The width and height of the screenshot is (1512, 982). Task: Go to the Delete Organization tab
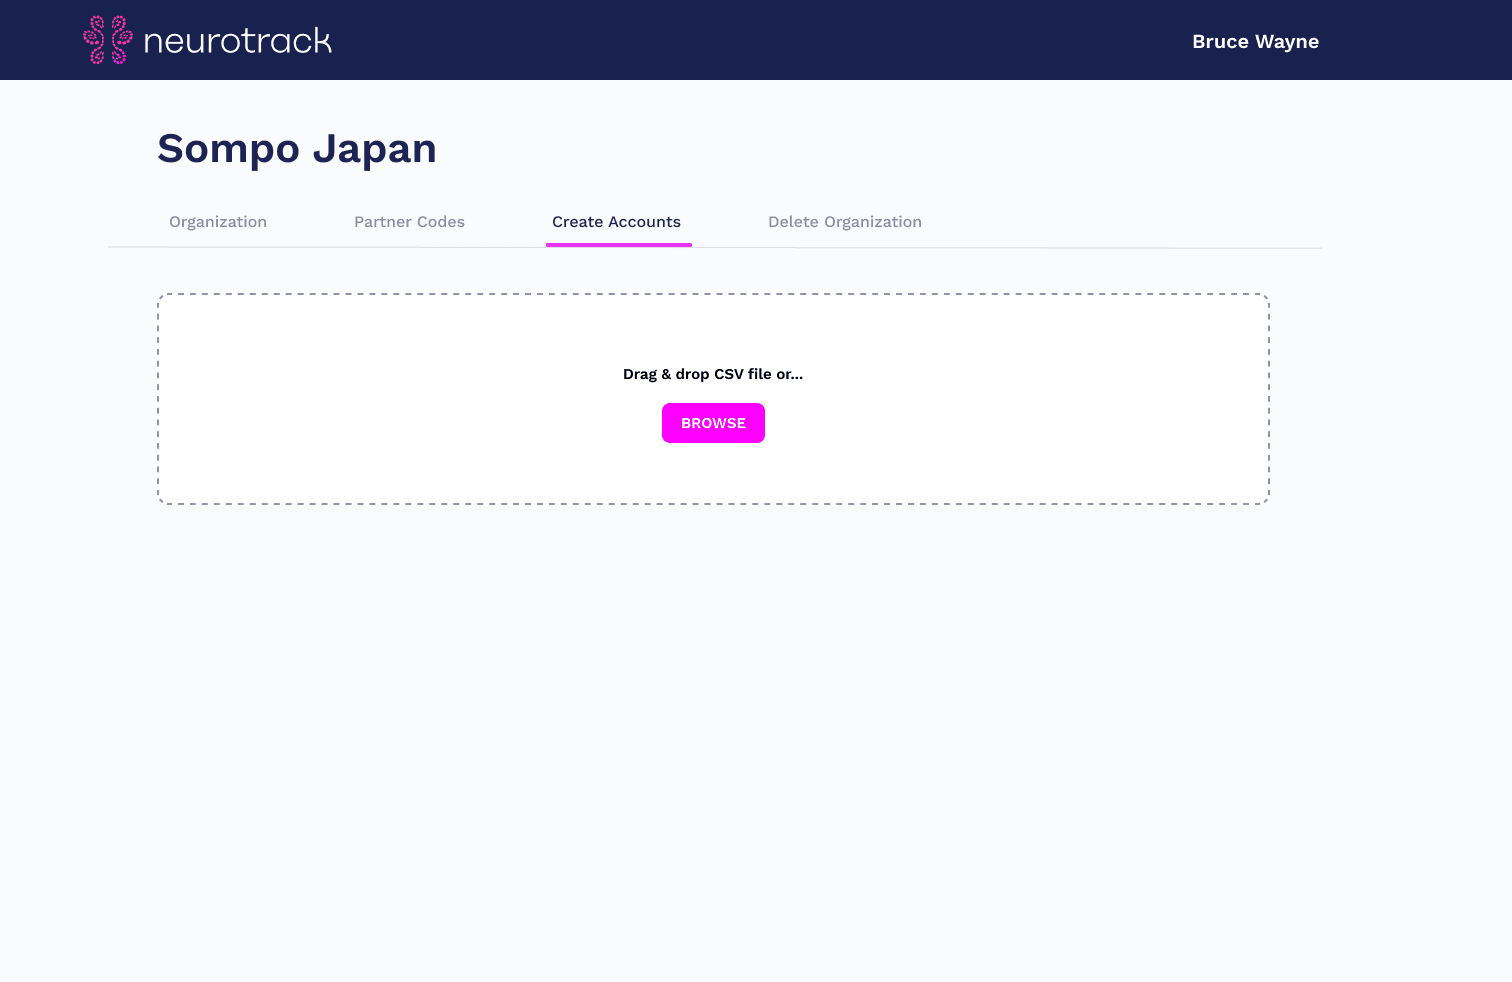(844, 222)
